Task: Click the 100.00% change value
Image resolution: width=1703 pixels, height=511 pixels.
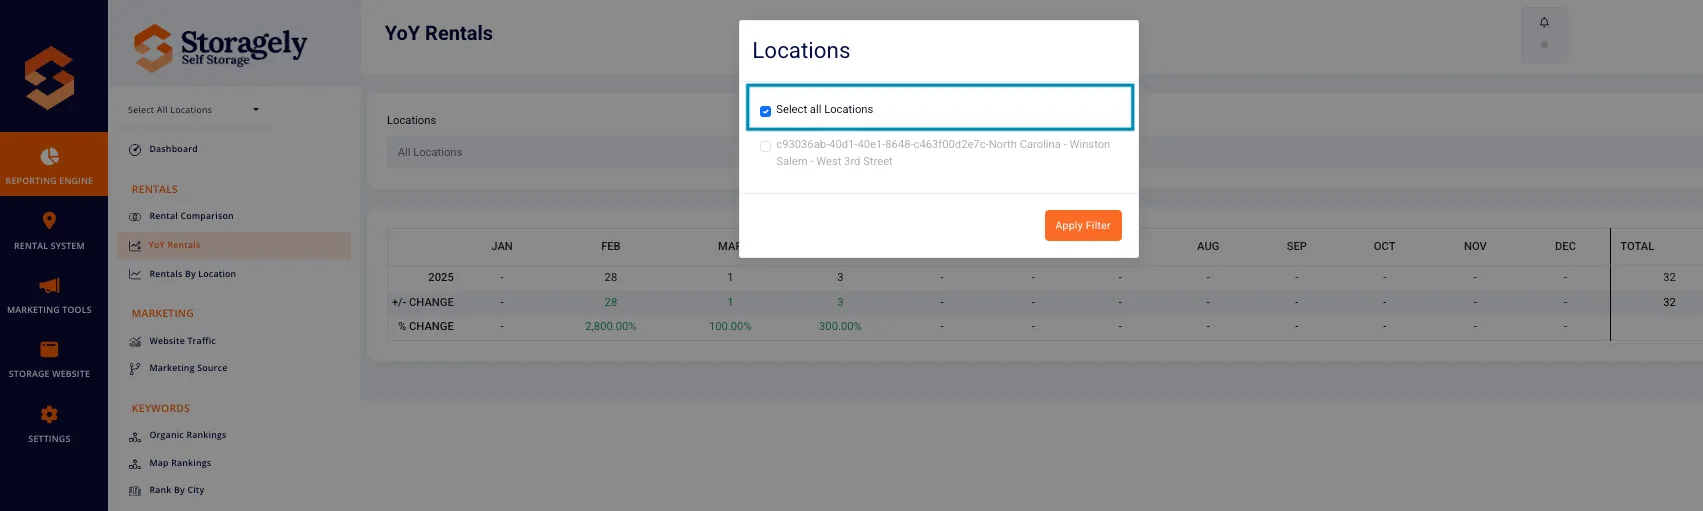Action: click(730, 326)
